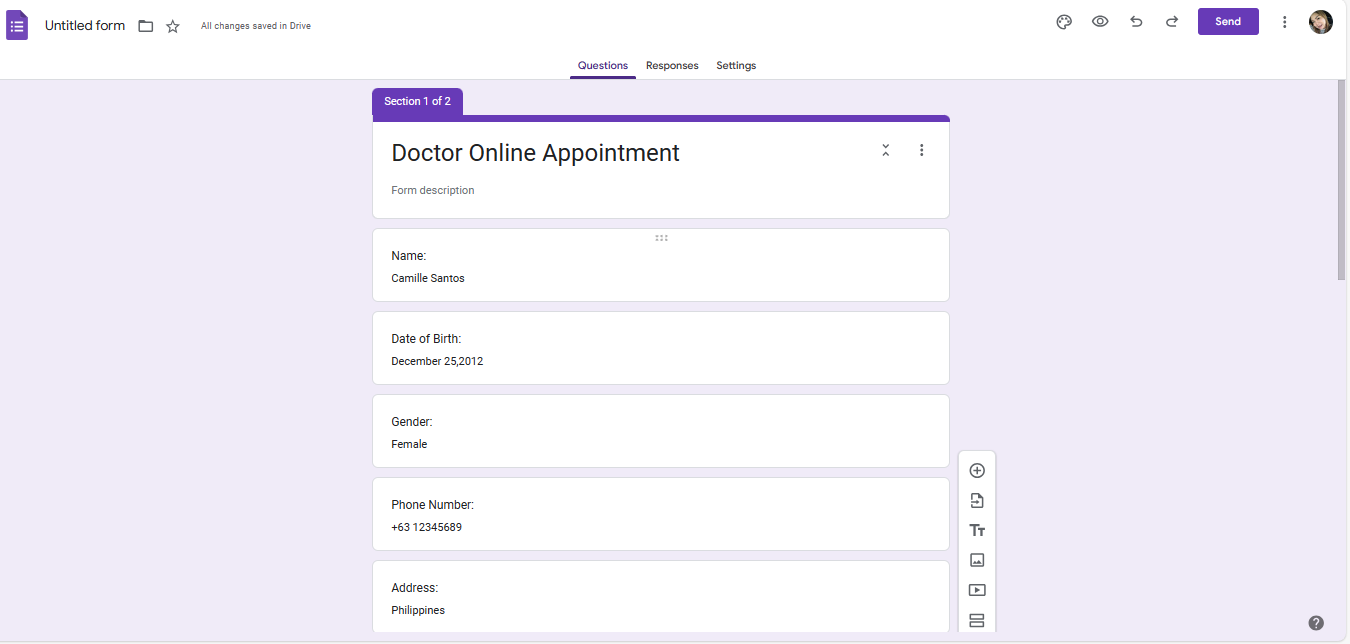Click the Female description text

tap(409, 444)
